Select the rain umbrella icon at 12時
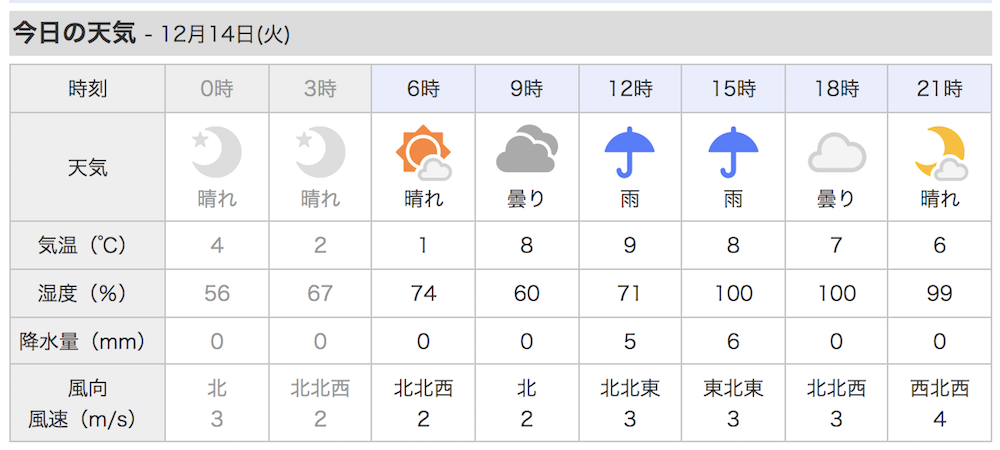Image resolution: width=1000 pixels, height=450 pixels. [x=629, y=152]
